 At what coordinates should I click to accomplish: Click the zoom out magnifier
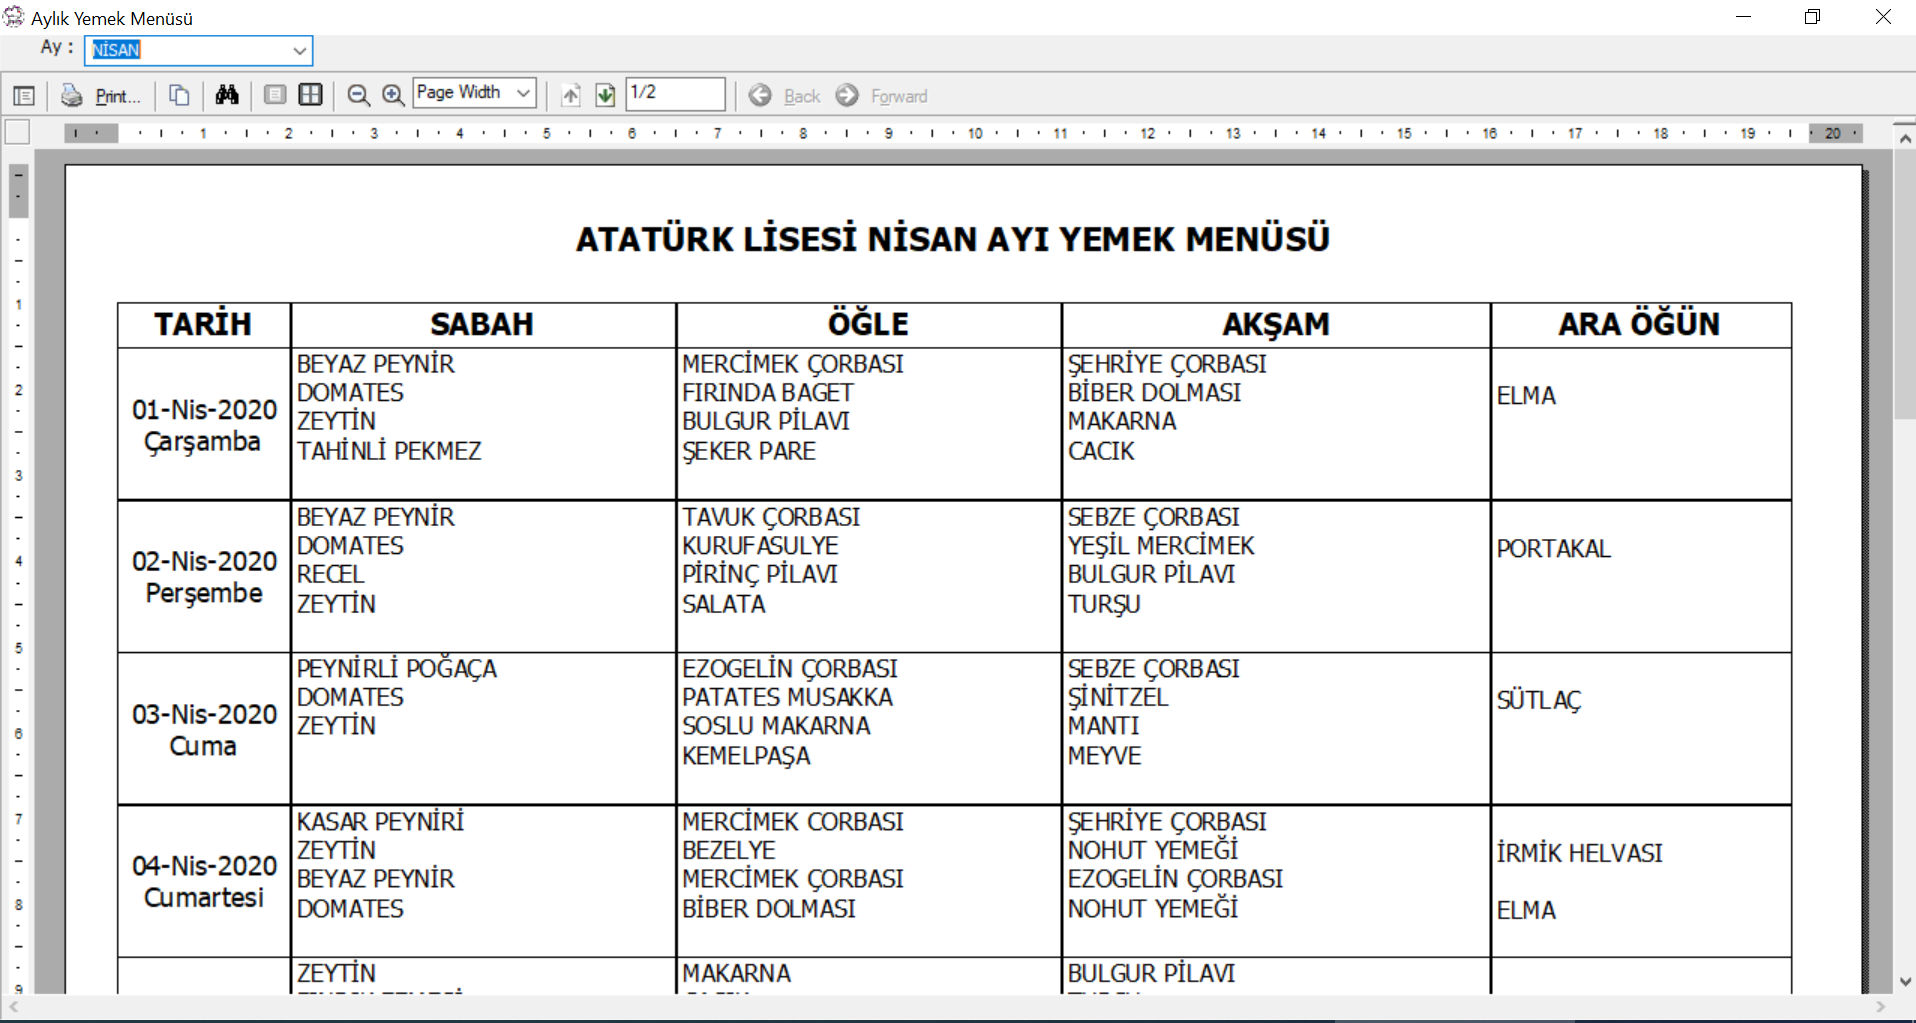358,95
